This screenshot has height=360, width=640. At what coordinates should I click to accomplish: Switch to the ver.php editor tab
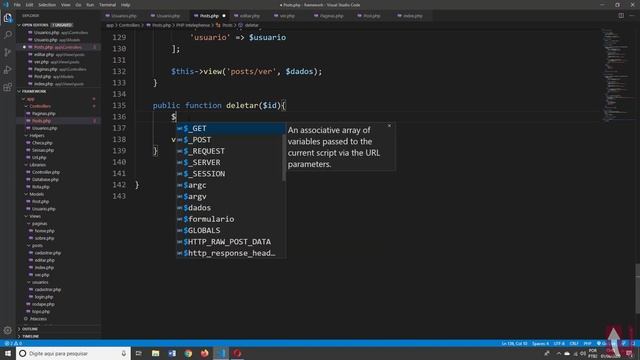tap(287, 16)
